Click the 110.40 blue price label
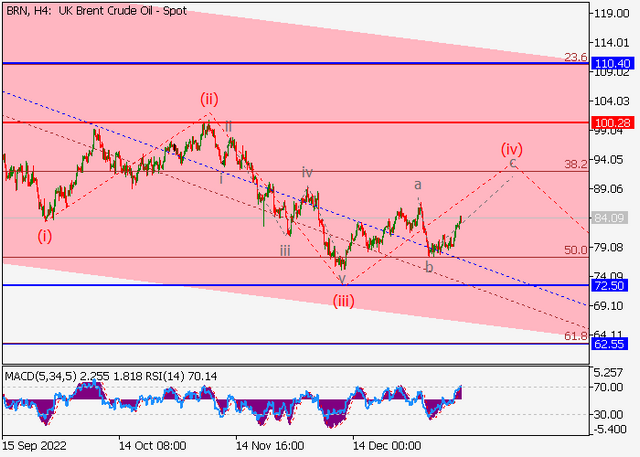Image resolution: width=640 pixels, height=457 pixels. click(x=613, y=64)
